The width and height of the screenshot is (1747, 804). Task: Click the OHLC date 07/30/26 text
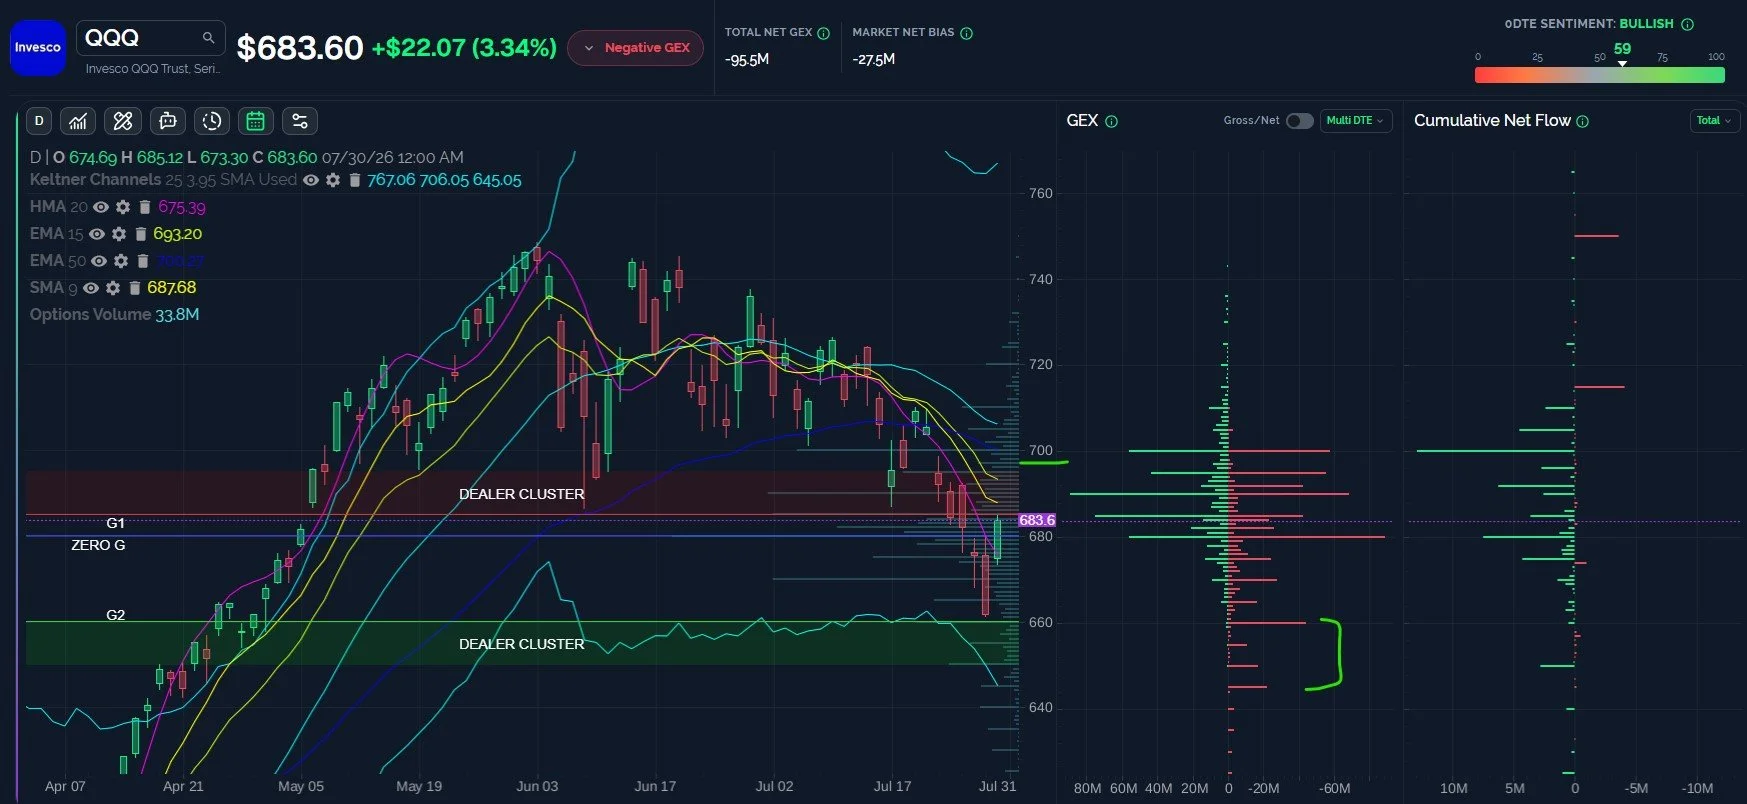tap(393, 158)
